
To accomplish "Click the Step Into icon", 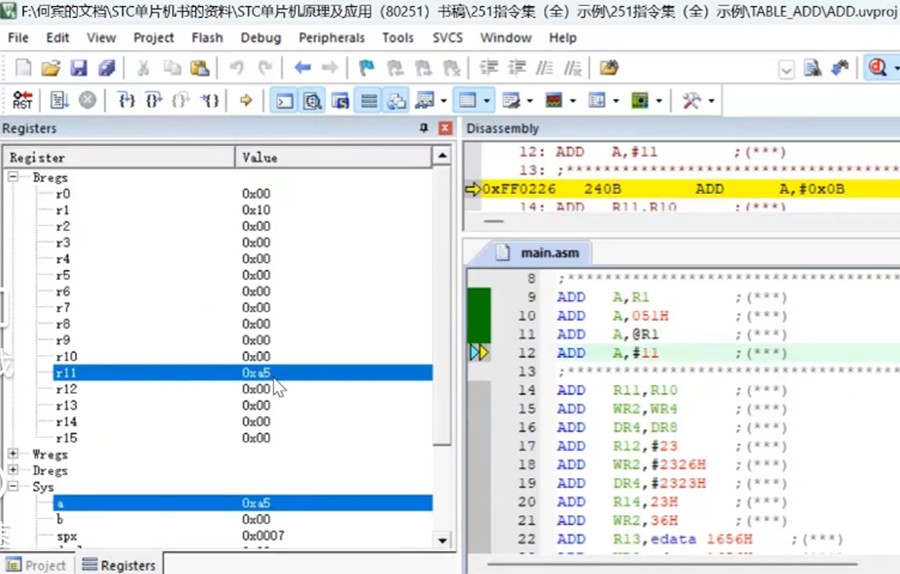I will pyautogui.click(x=126, y=100).
